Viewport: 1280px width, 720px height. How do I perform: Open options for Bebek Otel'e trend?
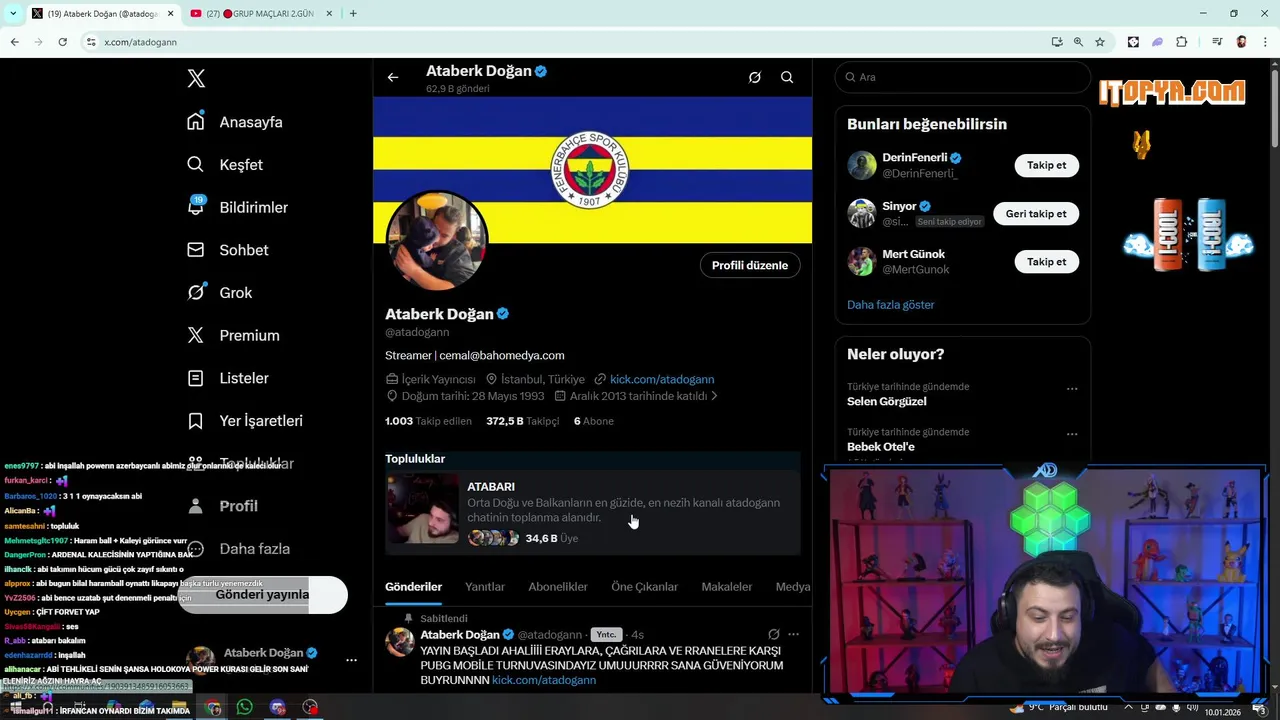click(1072, 435)
